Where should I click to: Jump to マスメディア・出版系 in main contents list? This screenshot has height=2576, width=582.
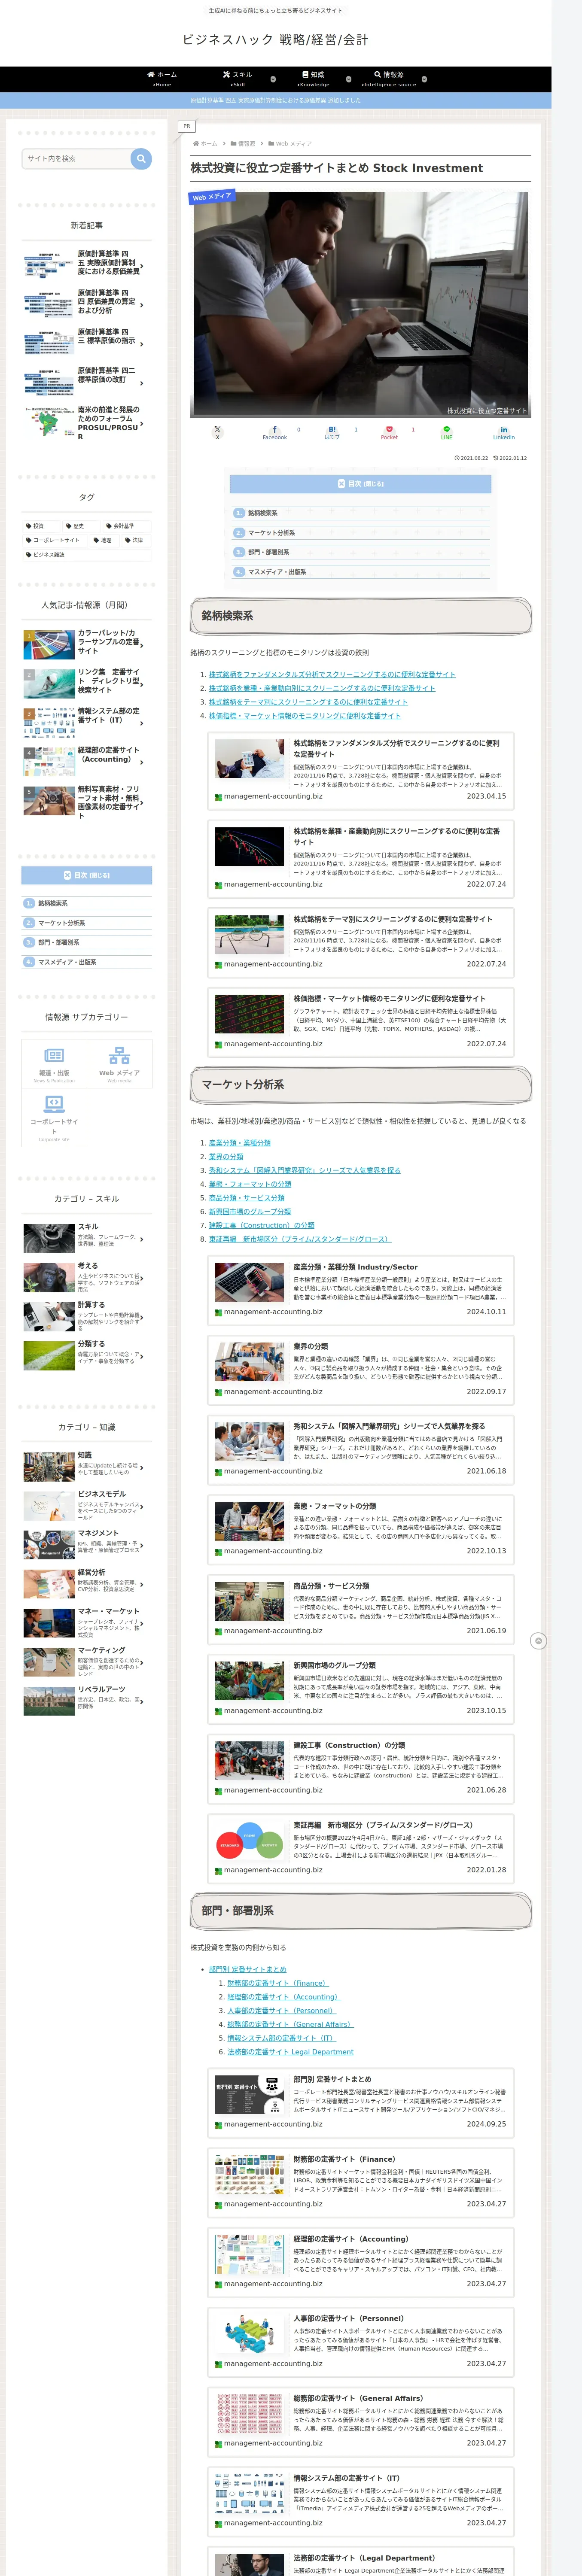277,572
